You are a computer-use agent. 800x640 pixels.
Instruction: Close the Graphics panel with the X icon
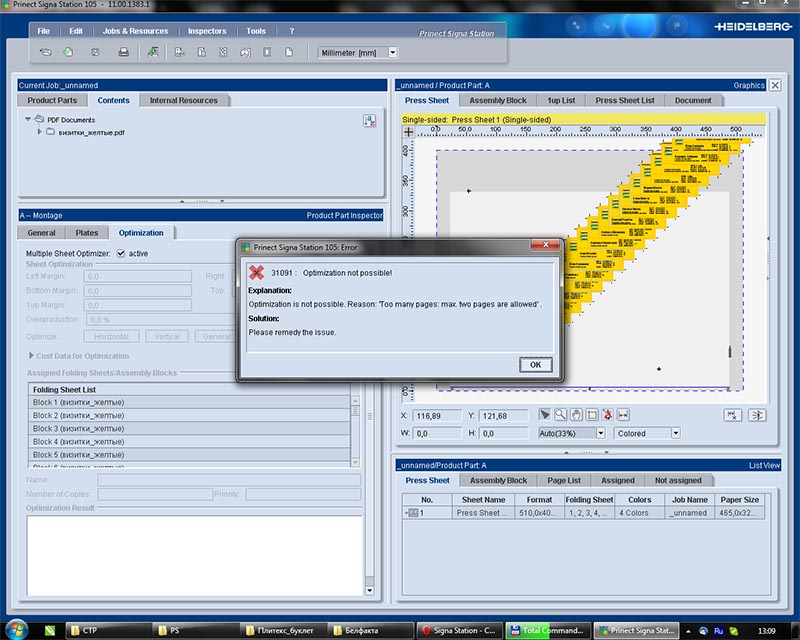pos(773,86)
